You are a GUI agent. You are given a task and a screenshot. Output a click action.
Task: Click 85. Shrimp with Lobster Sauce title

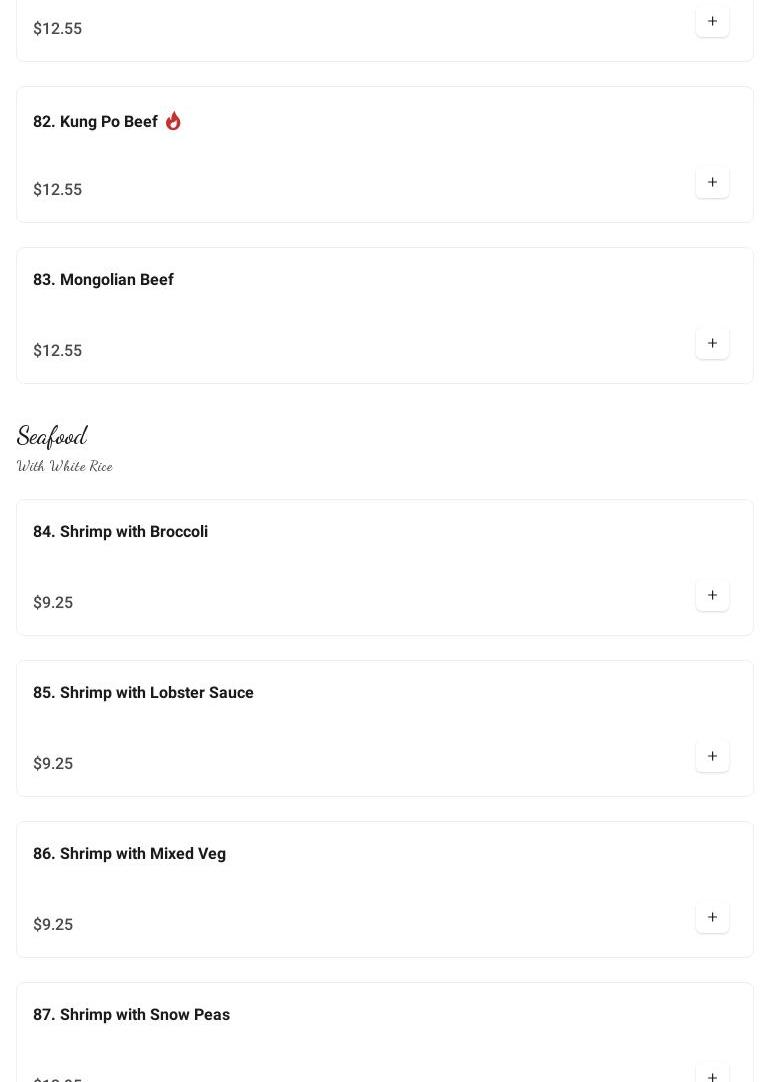(143, 693)
